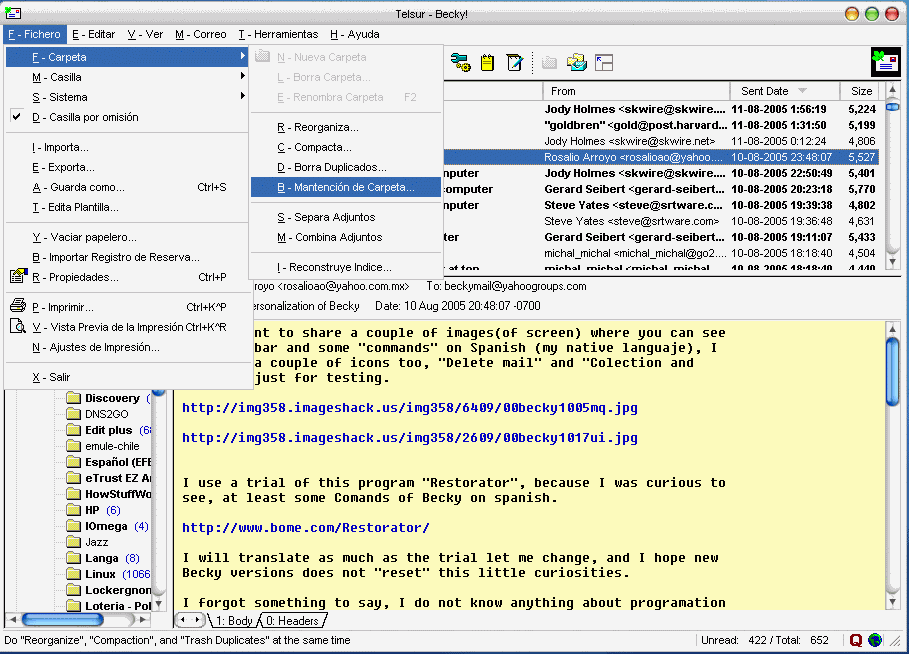The height and width of the screenshot is (654, 909).
Task: Choose Ajustes de Impresión entry
Action: pos(128,347)
